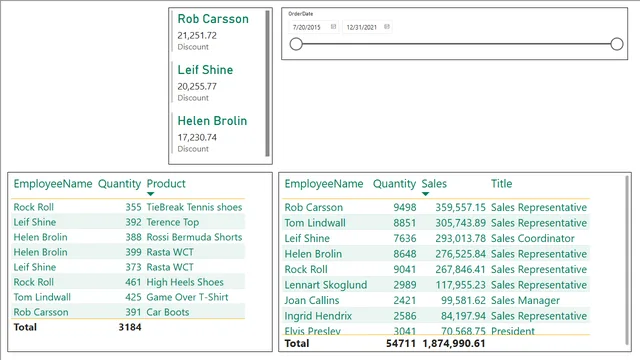Click the Sales Manager title cell

(525, 300)
